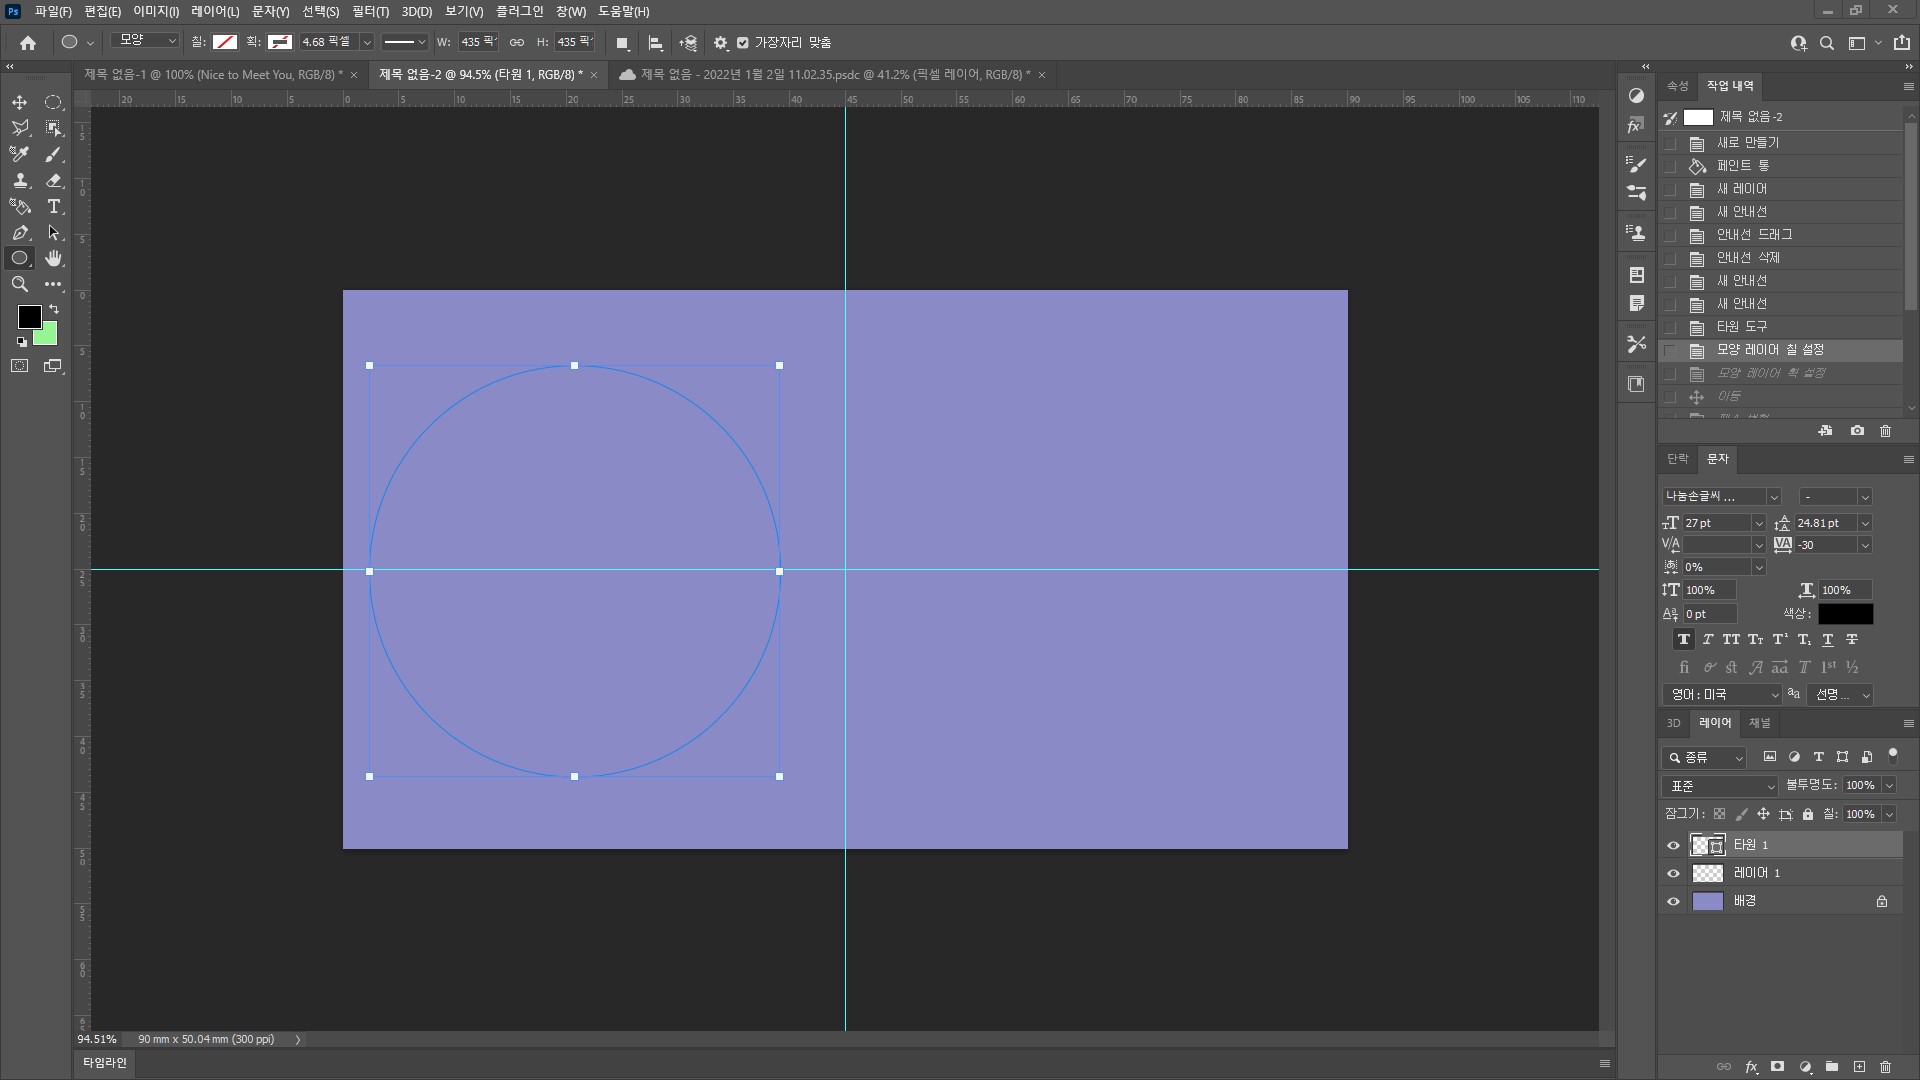This screenshot has height=1080, width=1920.
Task: Select the Horizontal Type tool
Action: (x=54, y=206)
